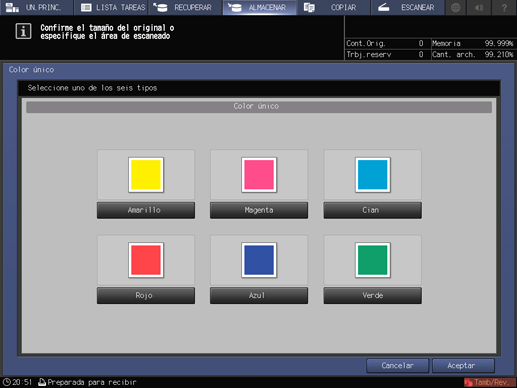Click the Cant. arch. 99.210% readout
The image size is (517, 388).
(x=473, y=54)
